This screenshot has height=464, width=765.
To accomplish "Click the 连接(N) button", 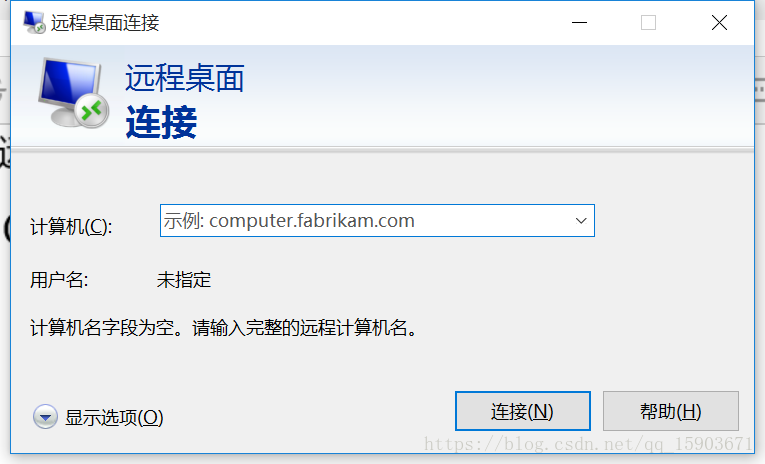I will click(523, 411).
